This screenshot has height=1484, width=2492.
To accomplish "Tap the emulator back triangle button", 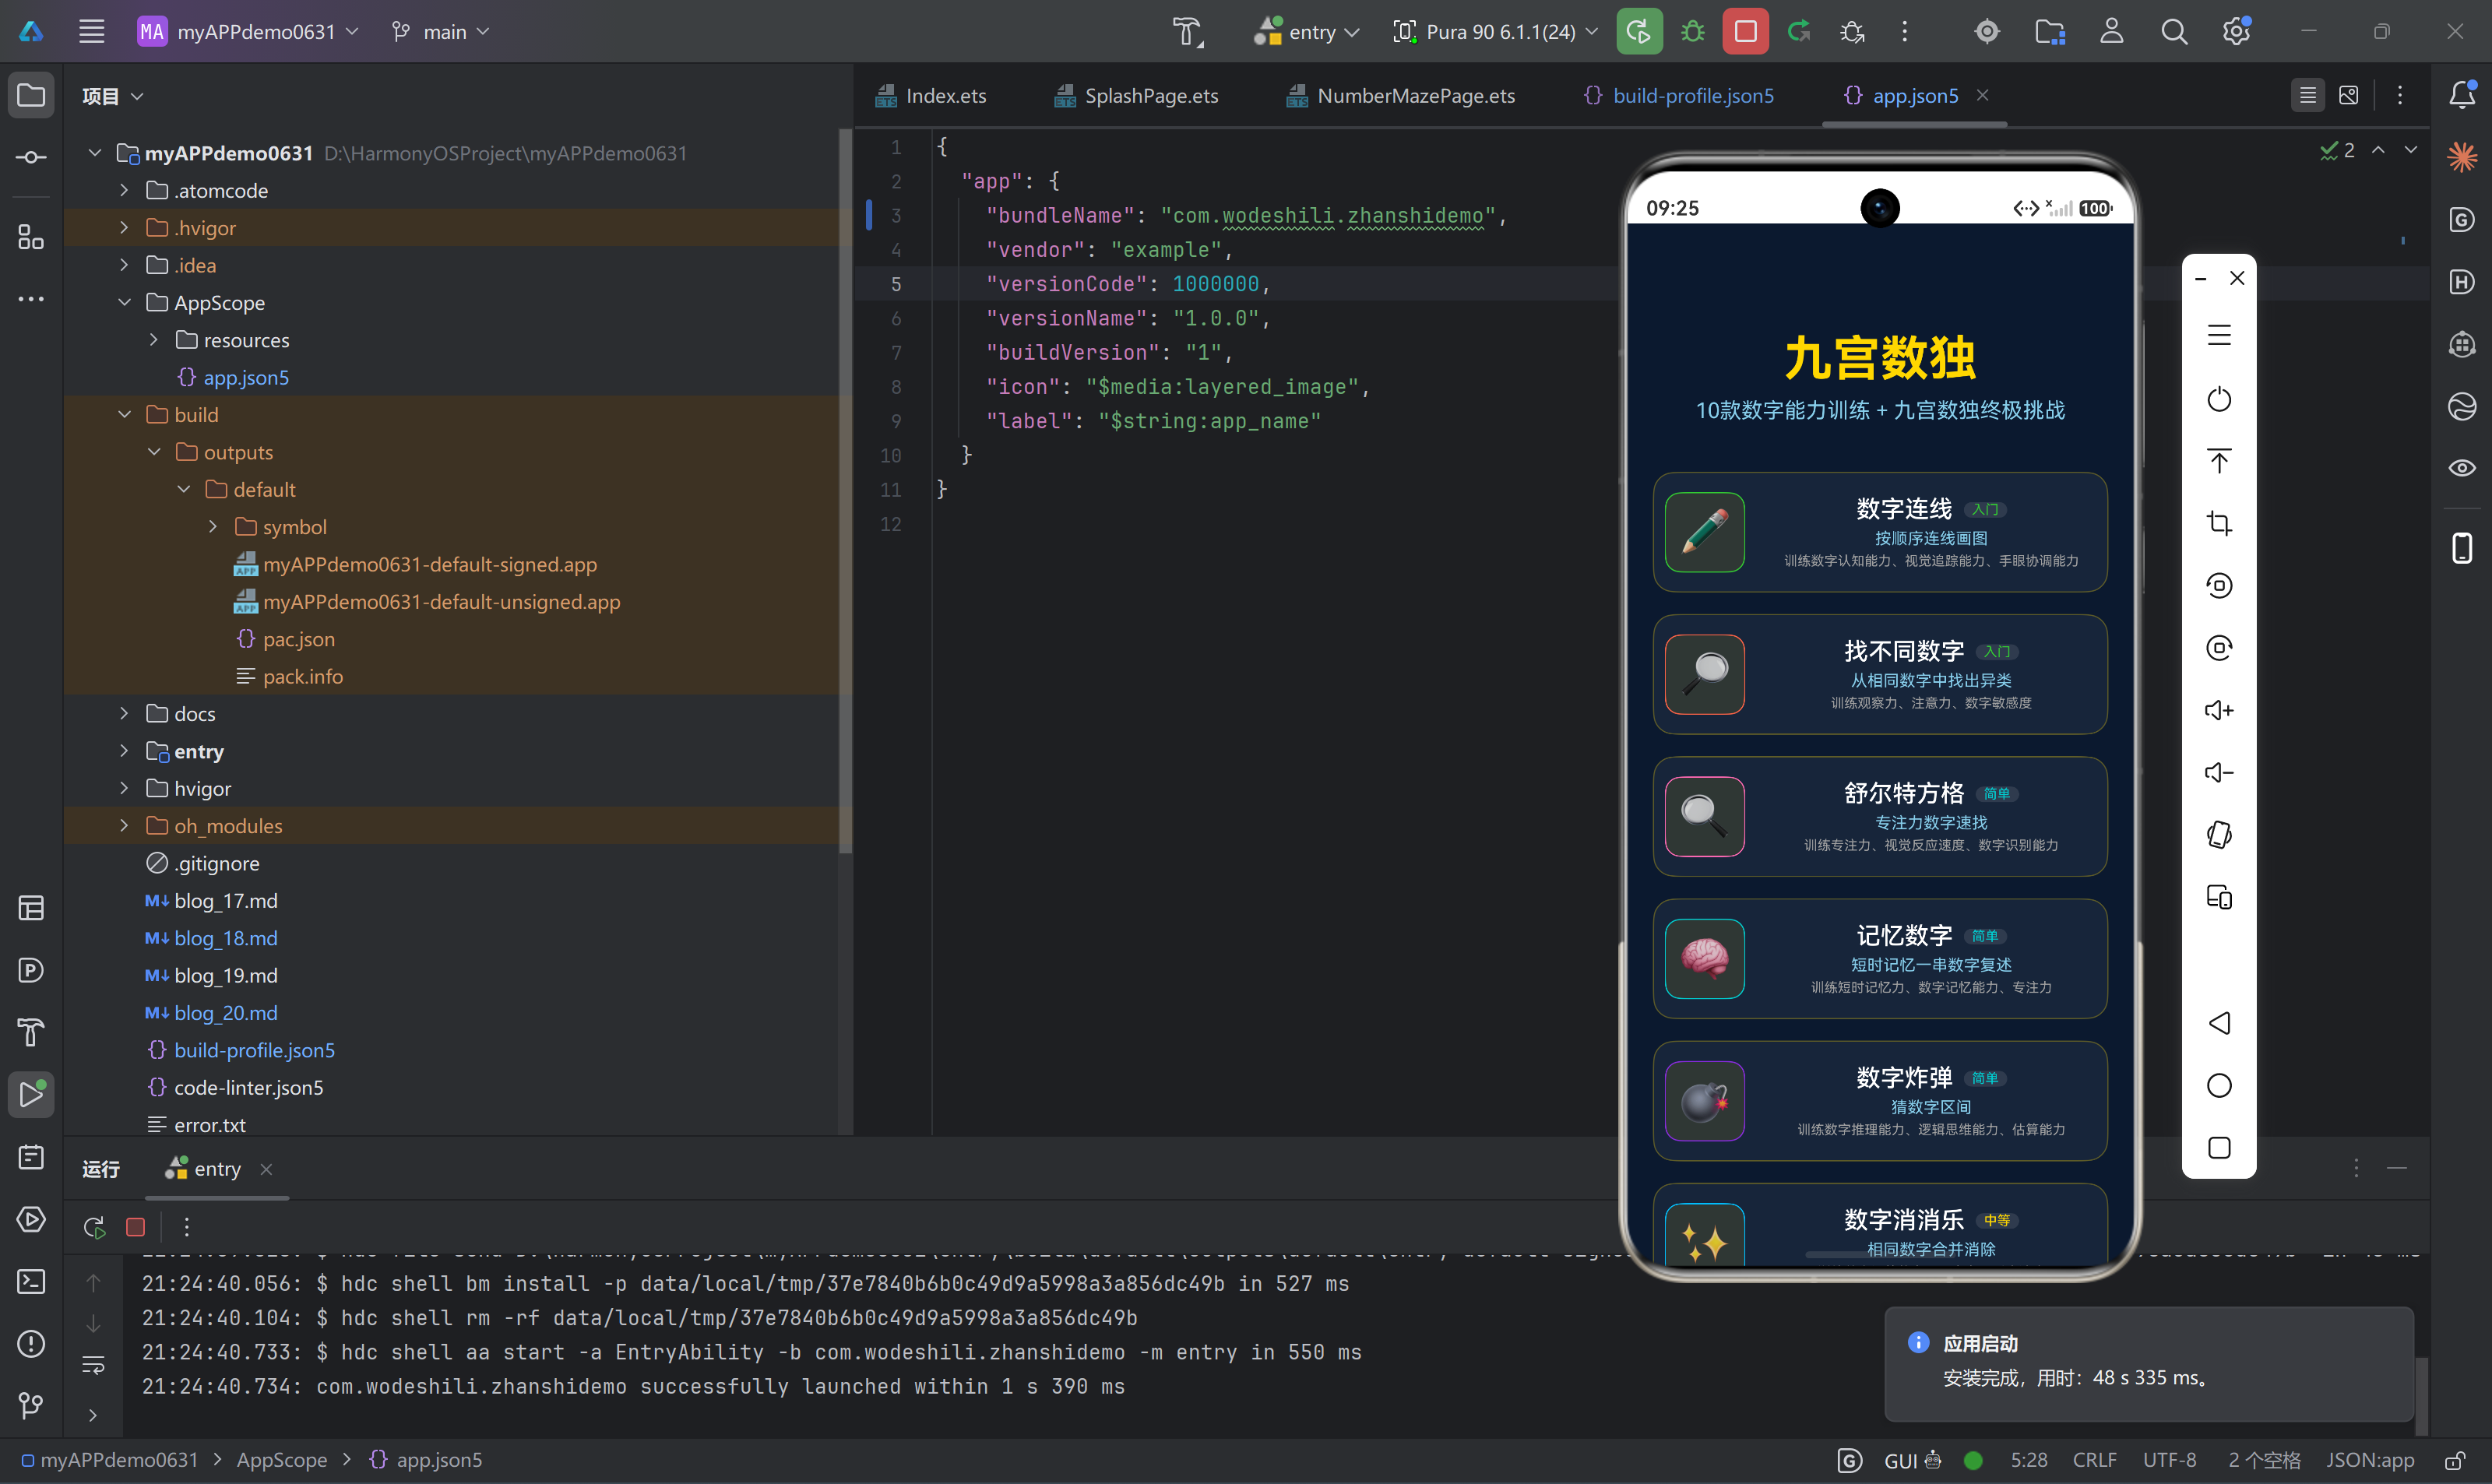I will [x=2218, y=1022].
